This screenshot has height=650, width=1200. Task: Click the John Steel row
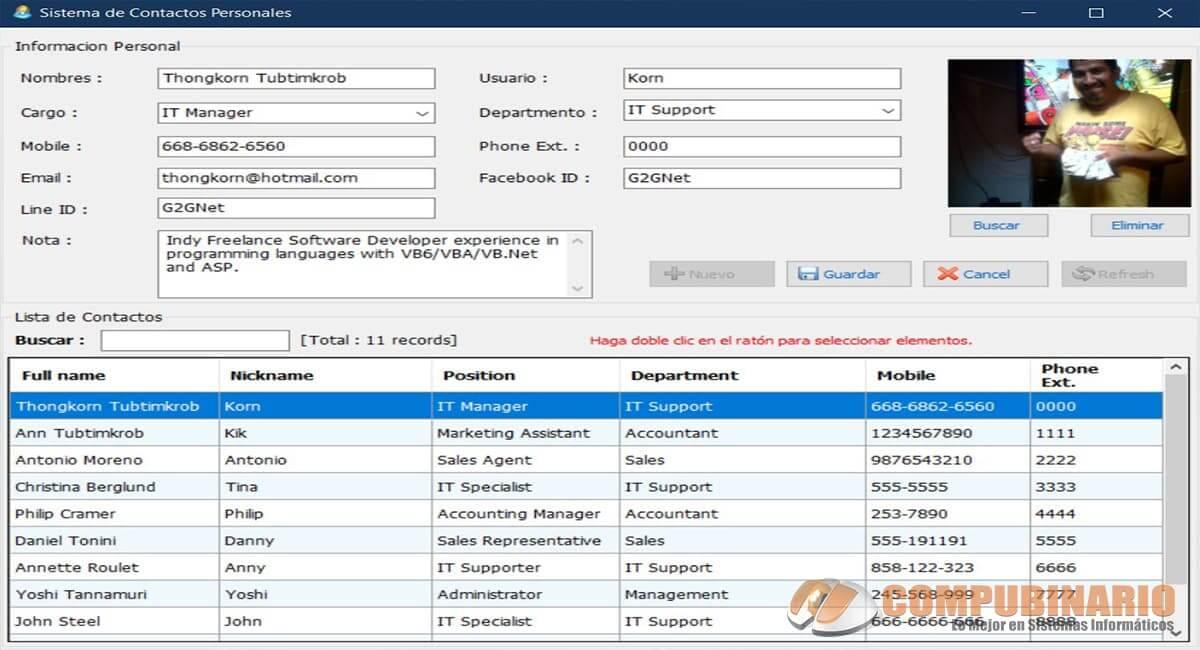coord(586,621)
